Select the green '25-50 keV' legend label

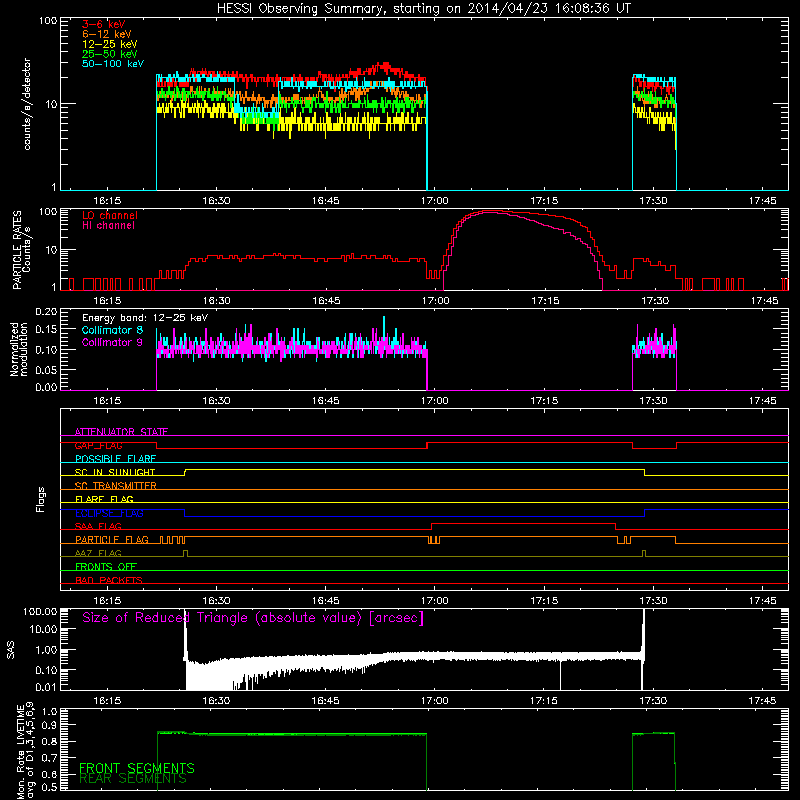click(x=110, y=54)
